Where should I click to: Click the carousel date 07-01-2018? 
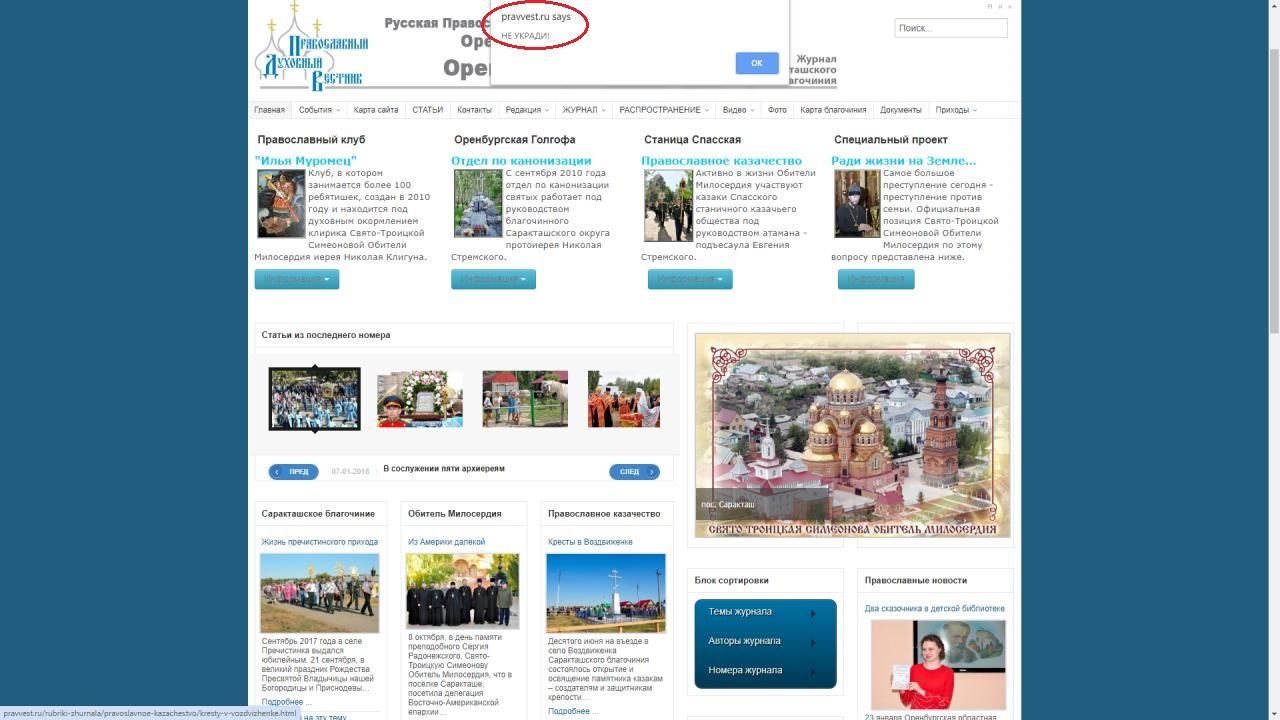(350, 471)
